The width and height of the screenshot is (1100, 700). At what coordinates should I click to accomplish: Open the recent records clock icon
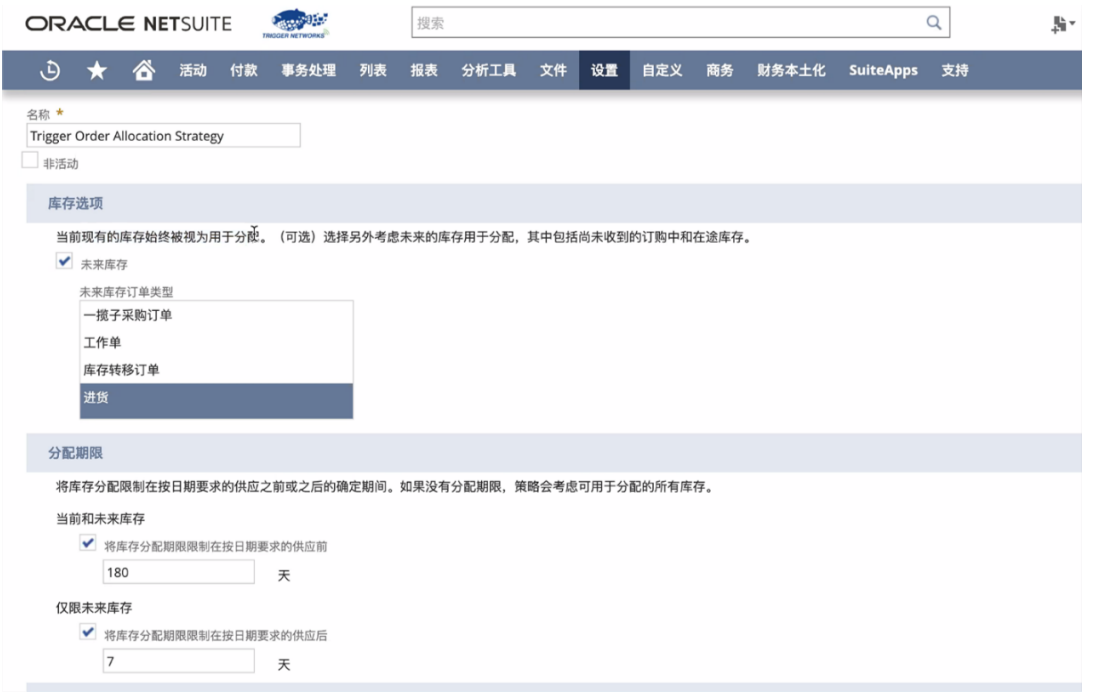[50, 70]
